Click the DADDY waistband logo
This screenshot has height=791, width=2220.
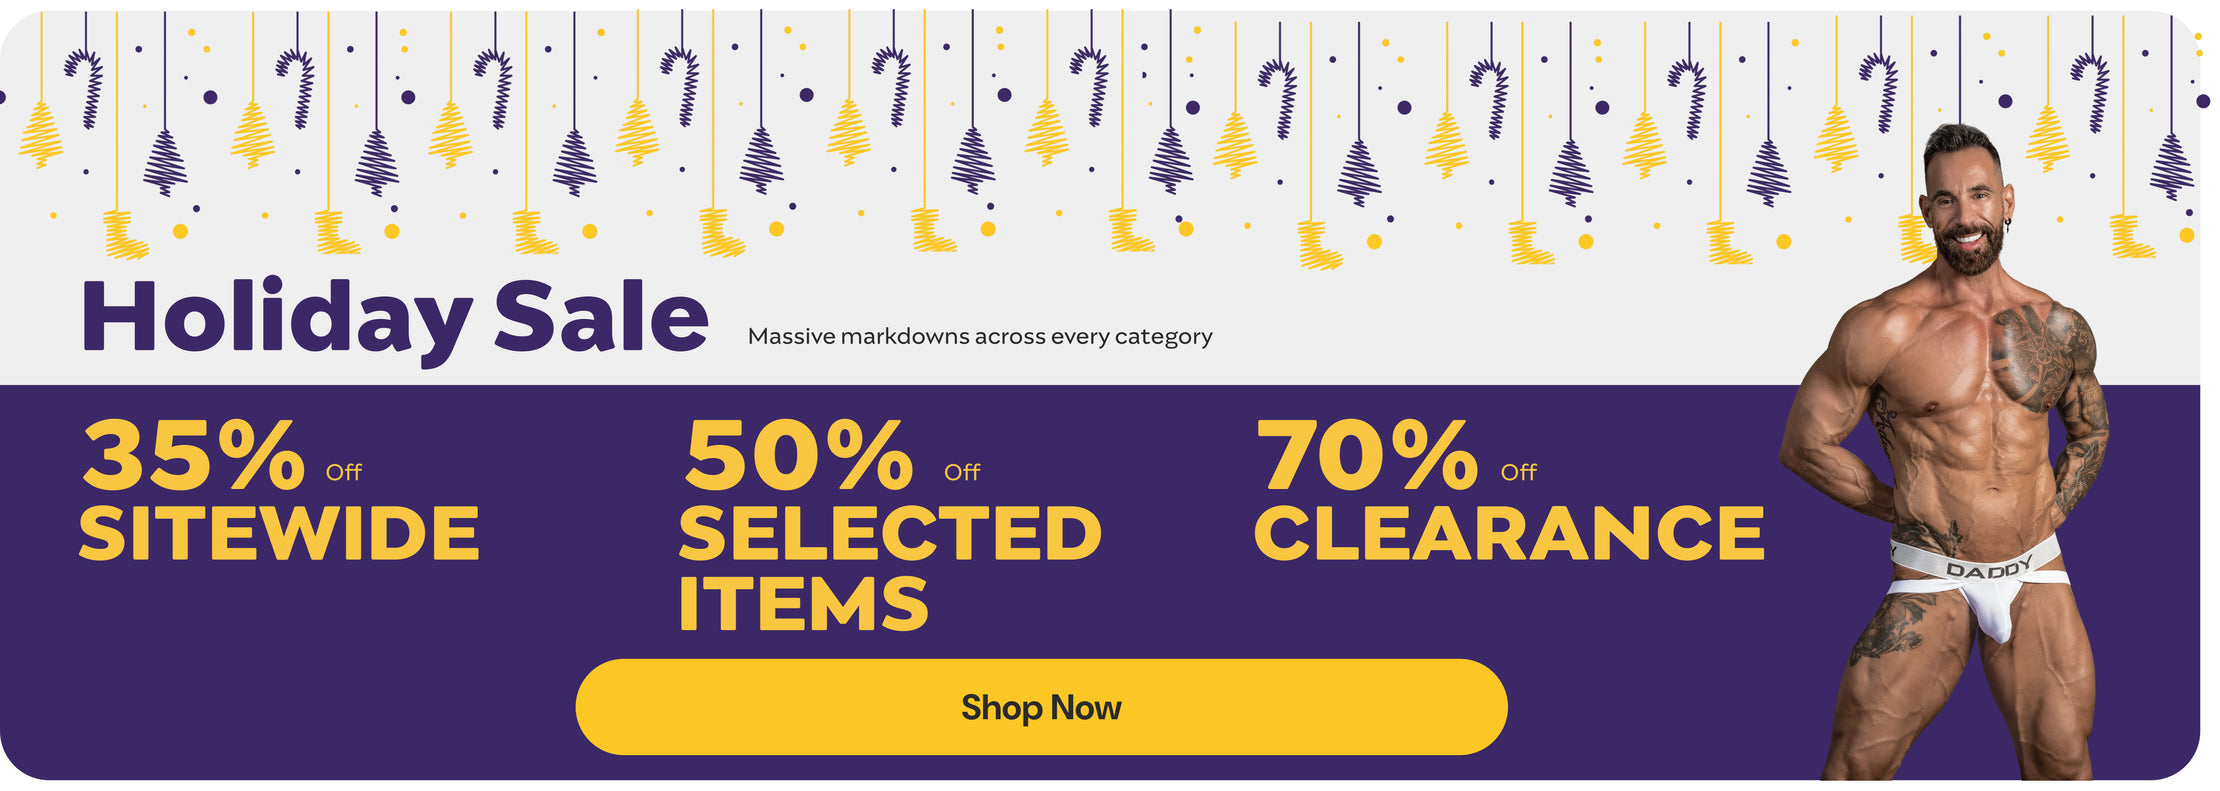point(1988,568)
